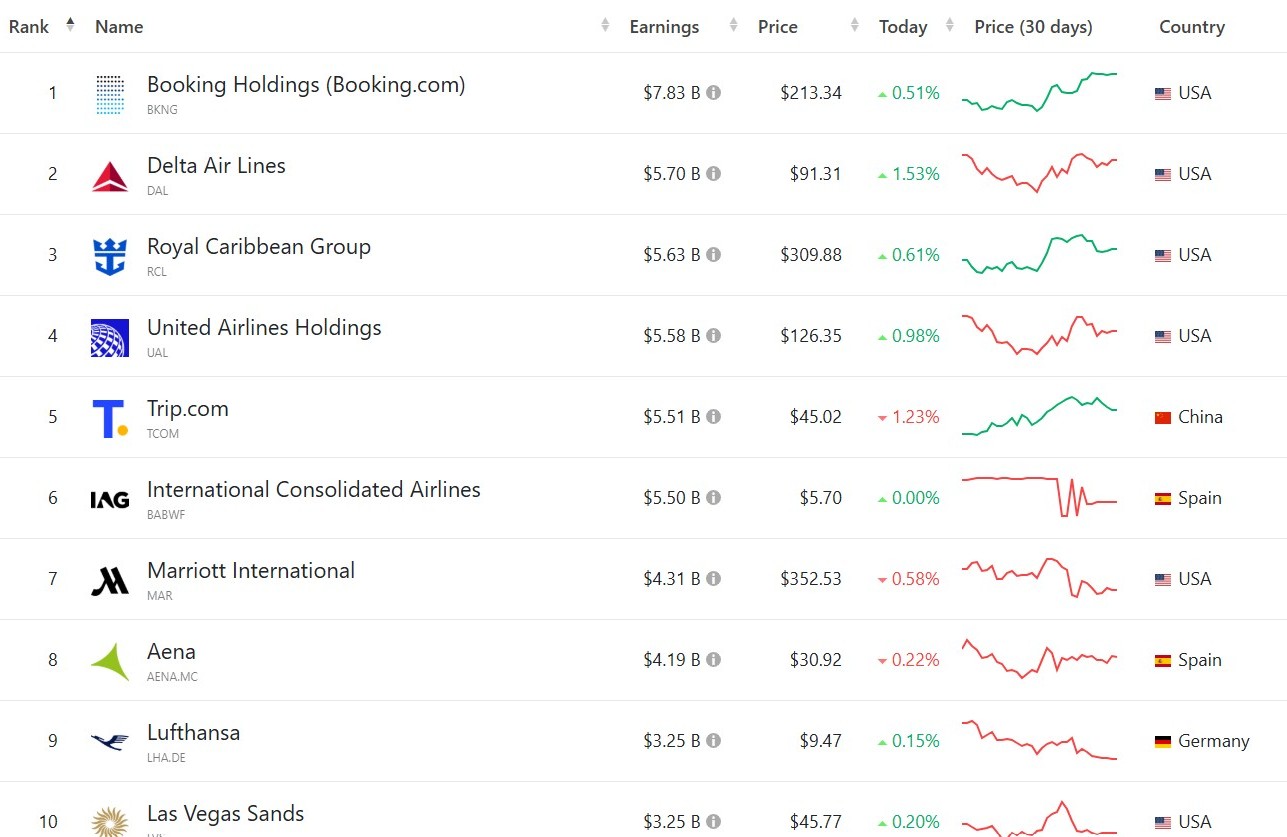
Task: Click the Booking Holdings logo icon
Action: pyautogui.click(x=110, y=94)
